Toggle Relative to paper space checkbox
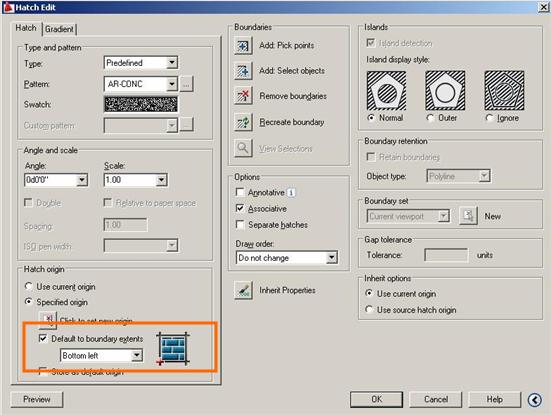Image resolution: width=551 pixels, height=415 pixels. click(x=108, y=203)
